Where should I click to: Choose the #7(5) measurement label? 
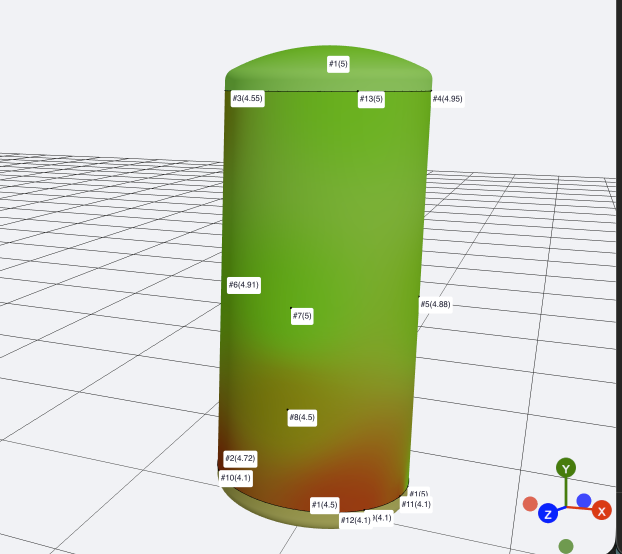coord(302,316)
